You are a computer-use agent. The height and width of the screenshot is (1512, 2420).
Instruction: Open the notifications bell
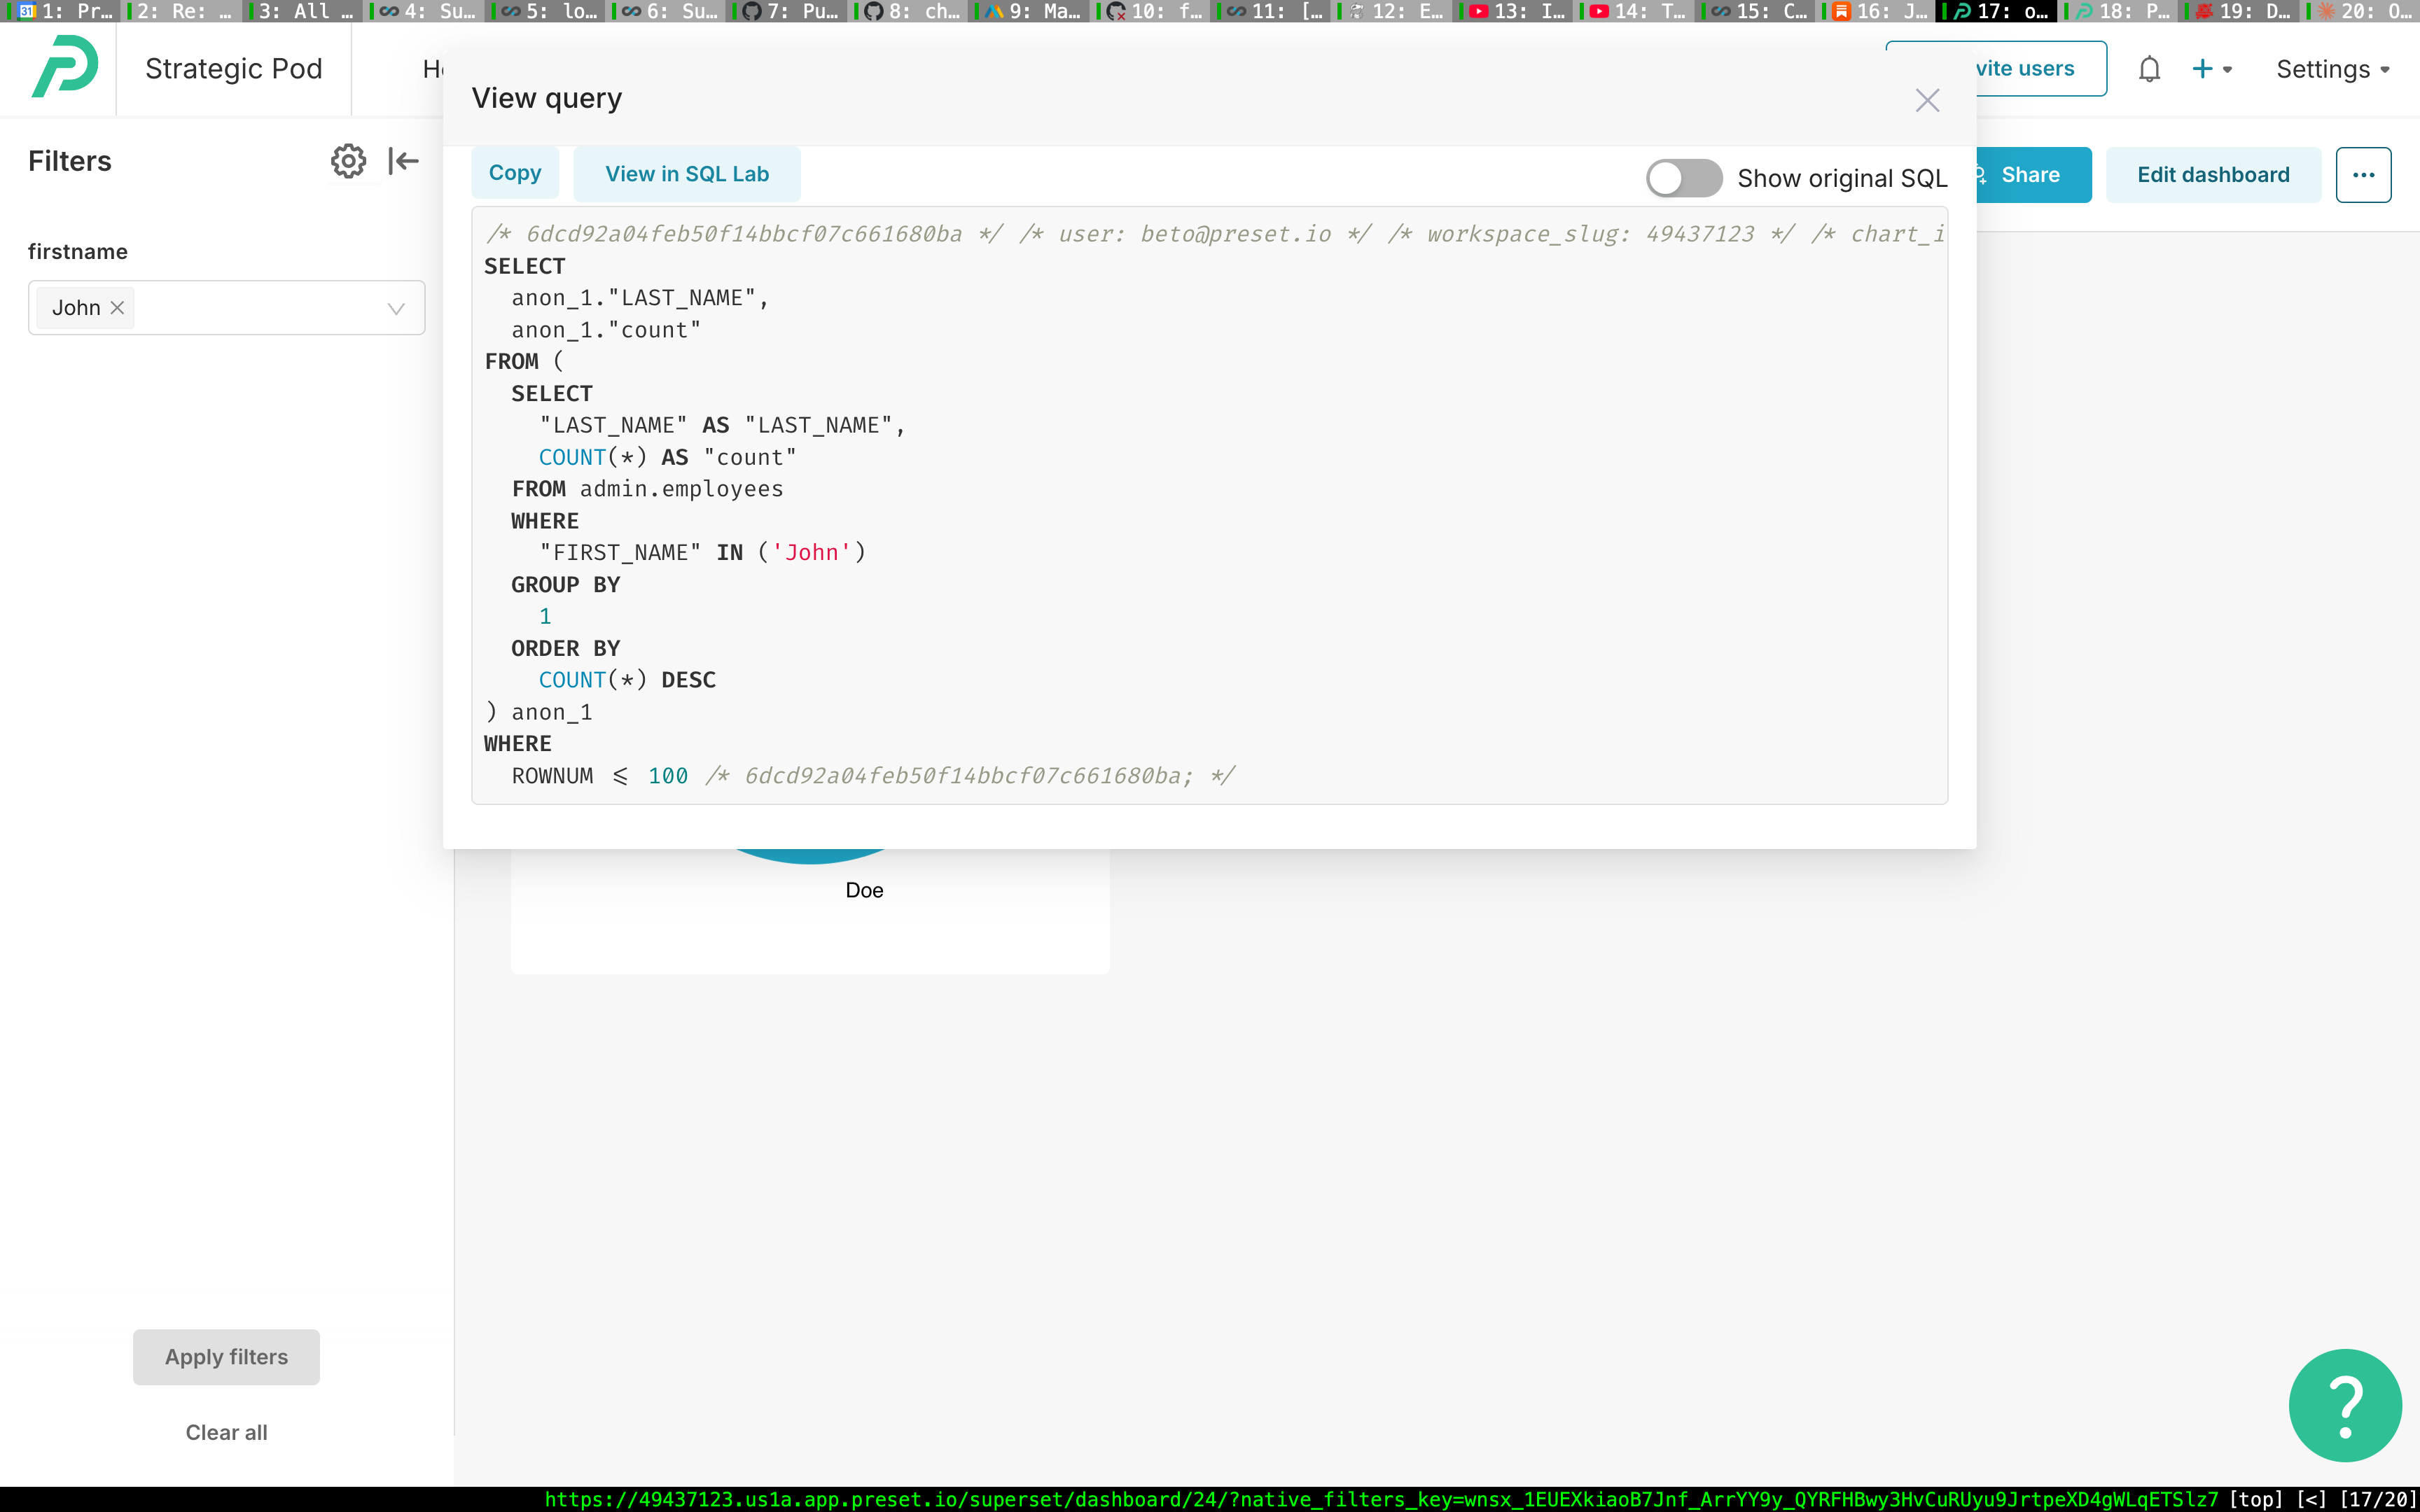2149,69
